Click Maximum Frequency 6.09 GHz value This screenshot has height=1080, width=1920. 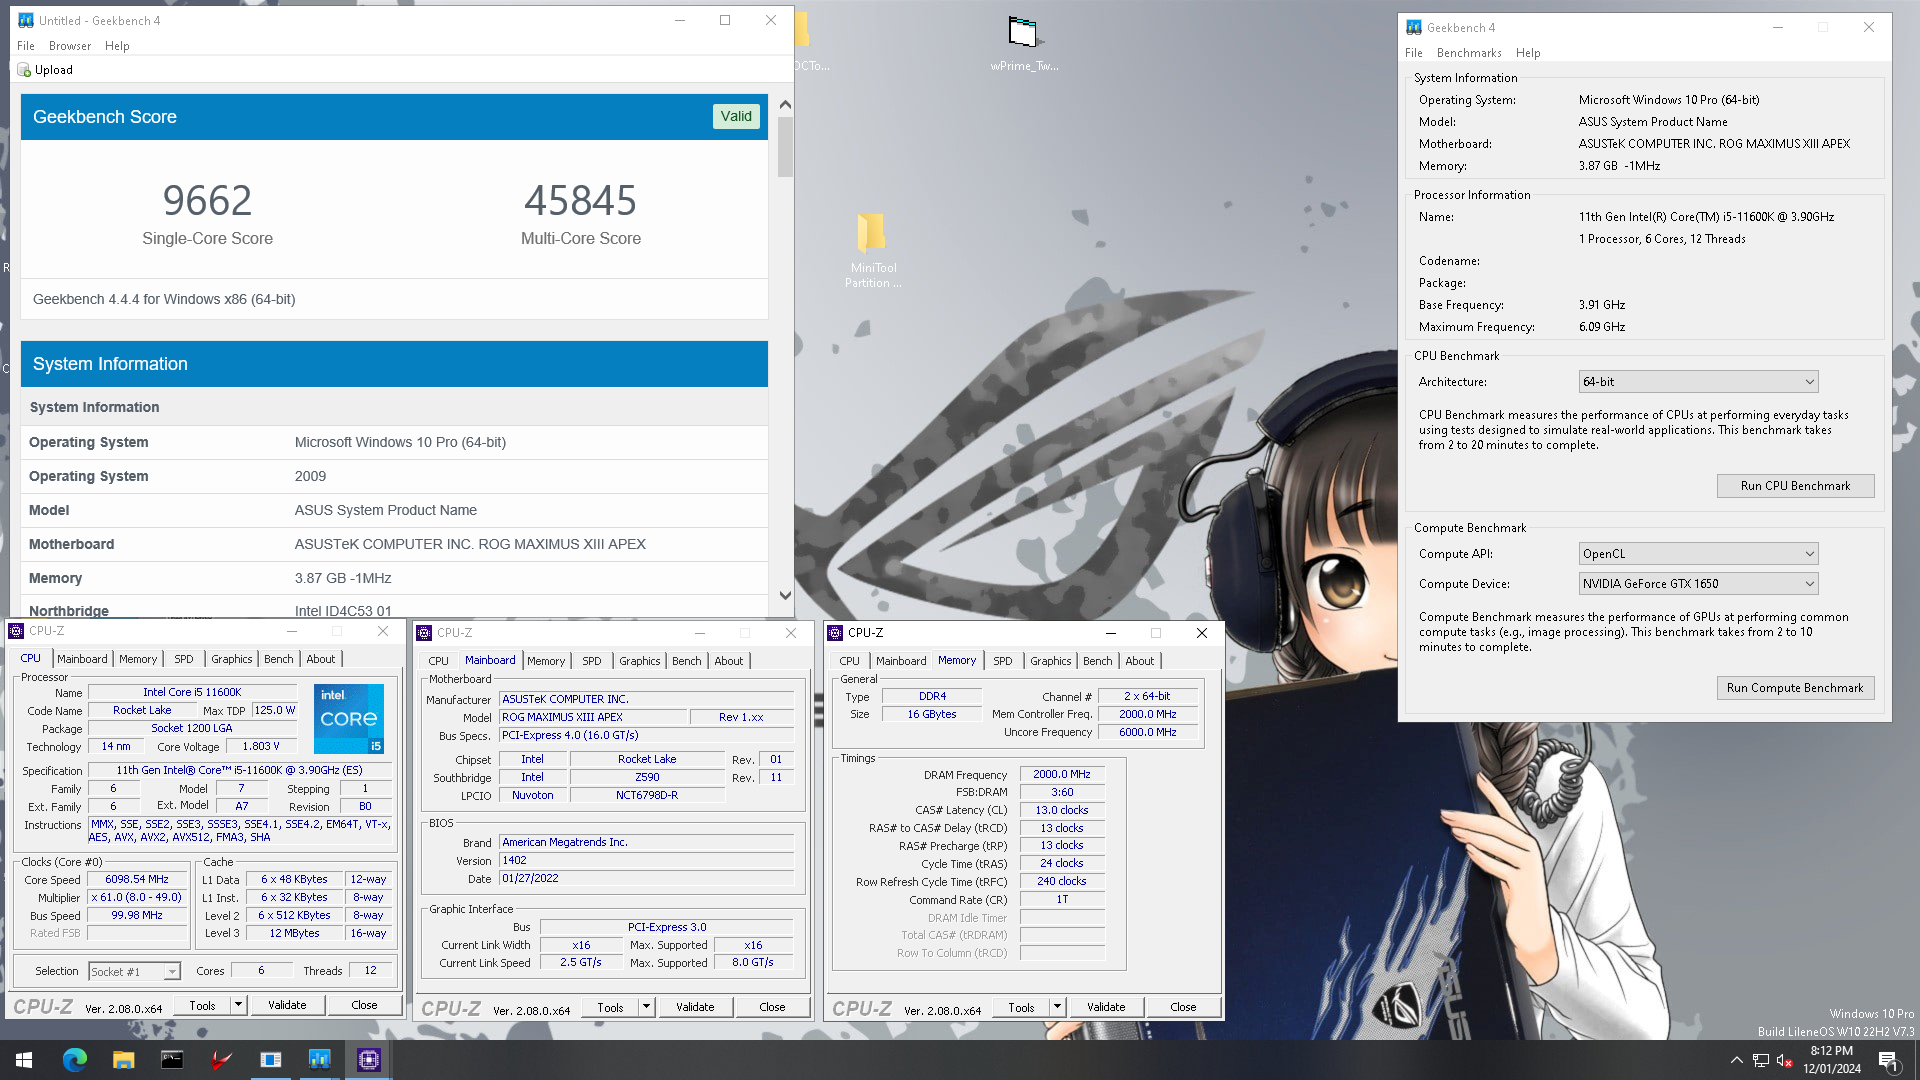(x=1602, y=327)
